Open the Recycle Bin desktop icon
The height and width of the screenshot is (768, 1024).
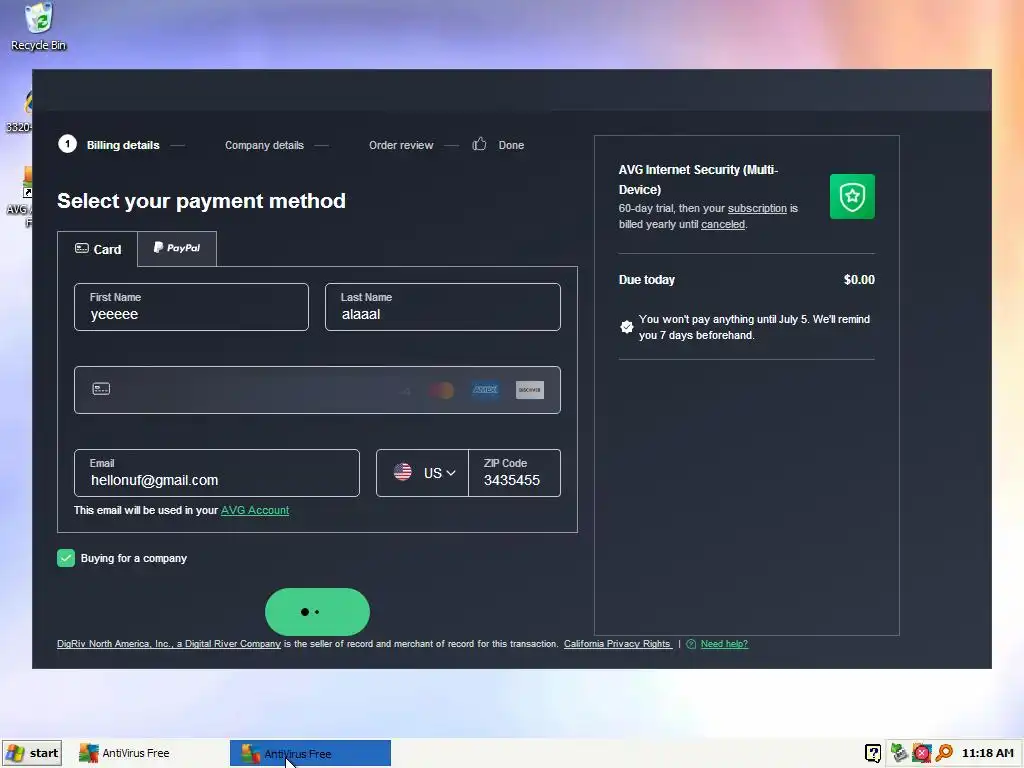pyautogui.click(x=39, y=27)
